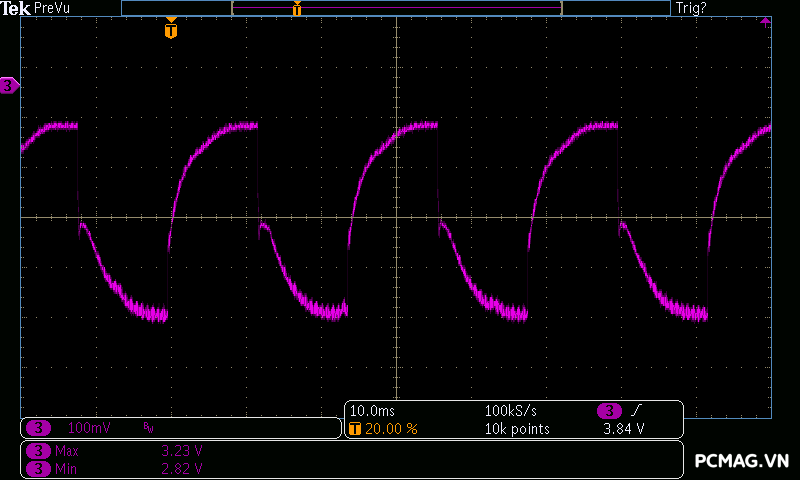Click the PreVu acquisition status label

[52, 8]
